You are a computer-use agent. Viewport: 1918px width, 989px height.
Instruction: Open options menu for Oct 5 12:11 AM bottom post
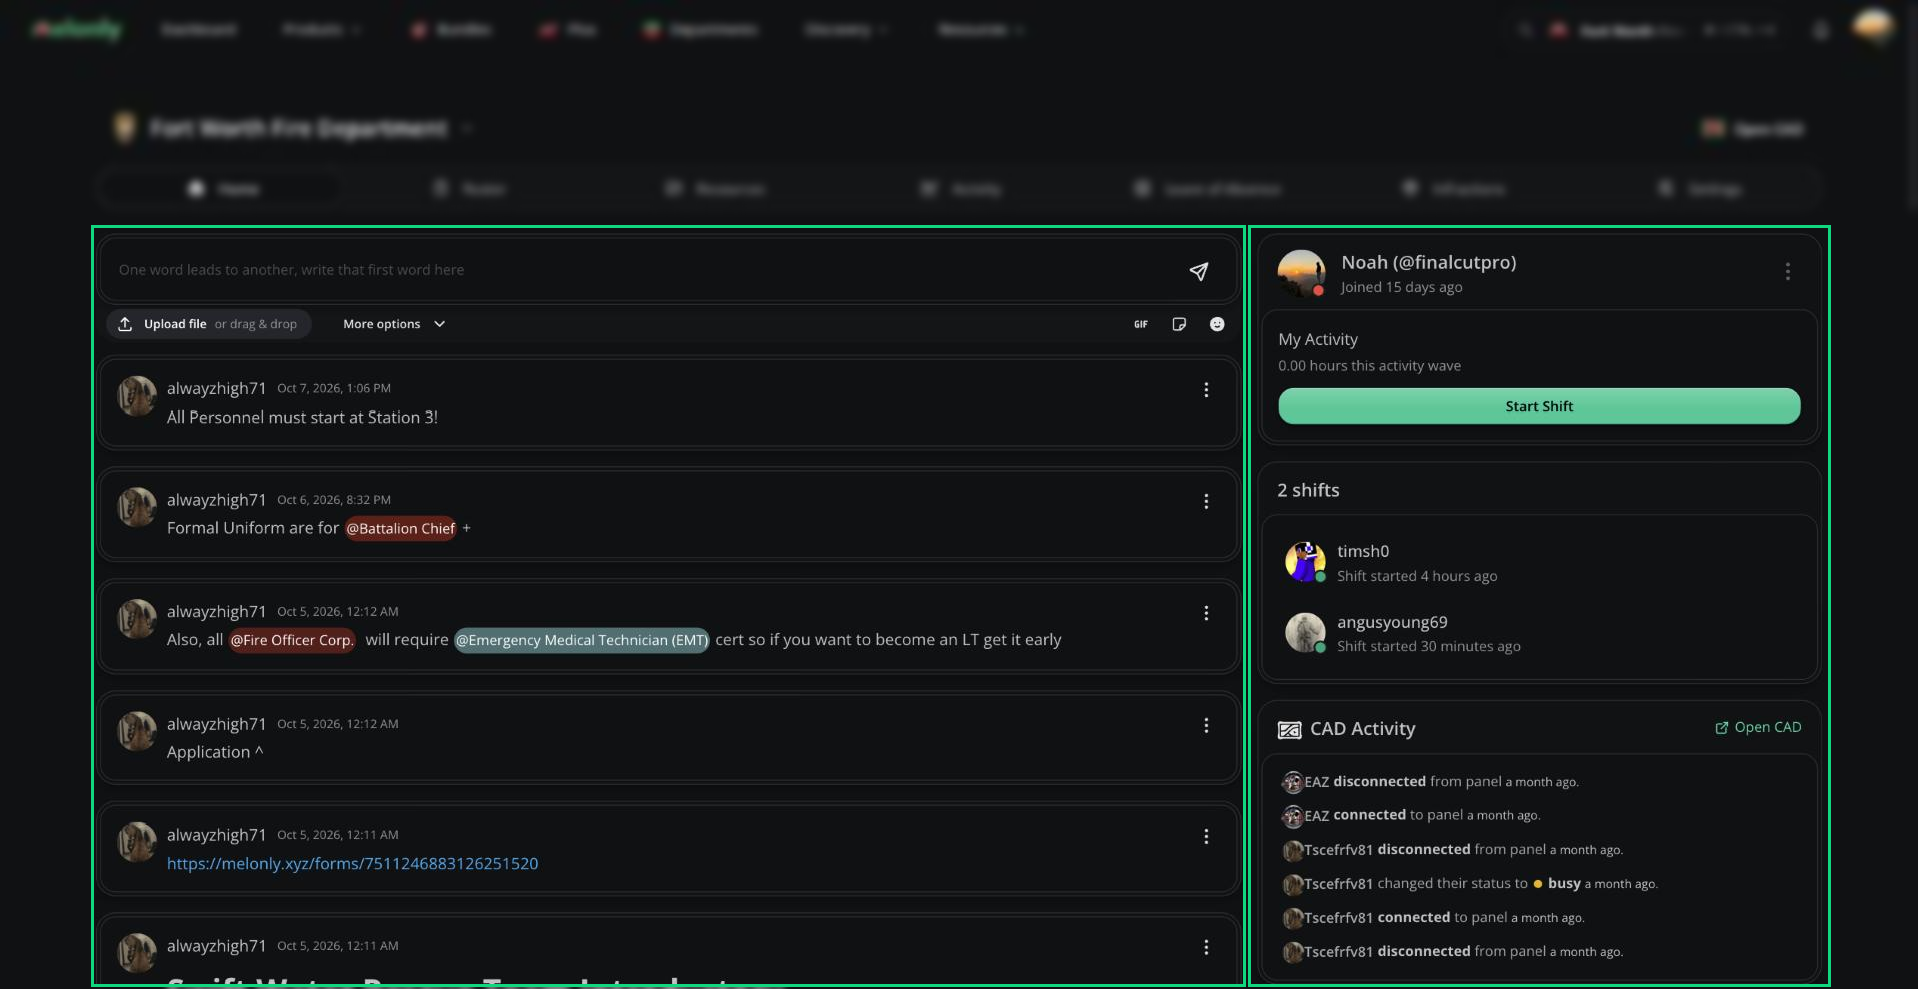pyautogui.click(x=1206, y=947)
